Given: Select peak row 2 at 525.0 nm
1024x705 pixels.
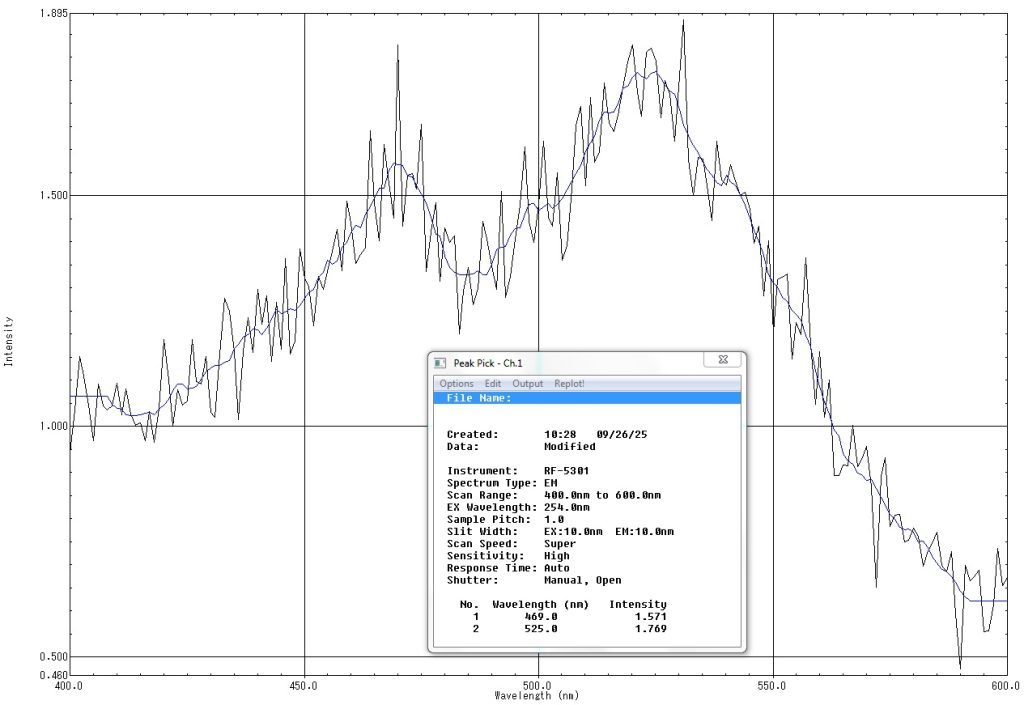Looking at the screenshot, I should (x=563, y=629).
